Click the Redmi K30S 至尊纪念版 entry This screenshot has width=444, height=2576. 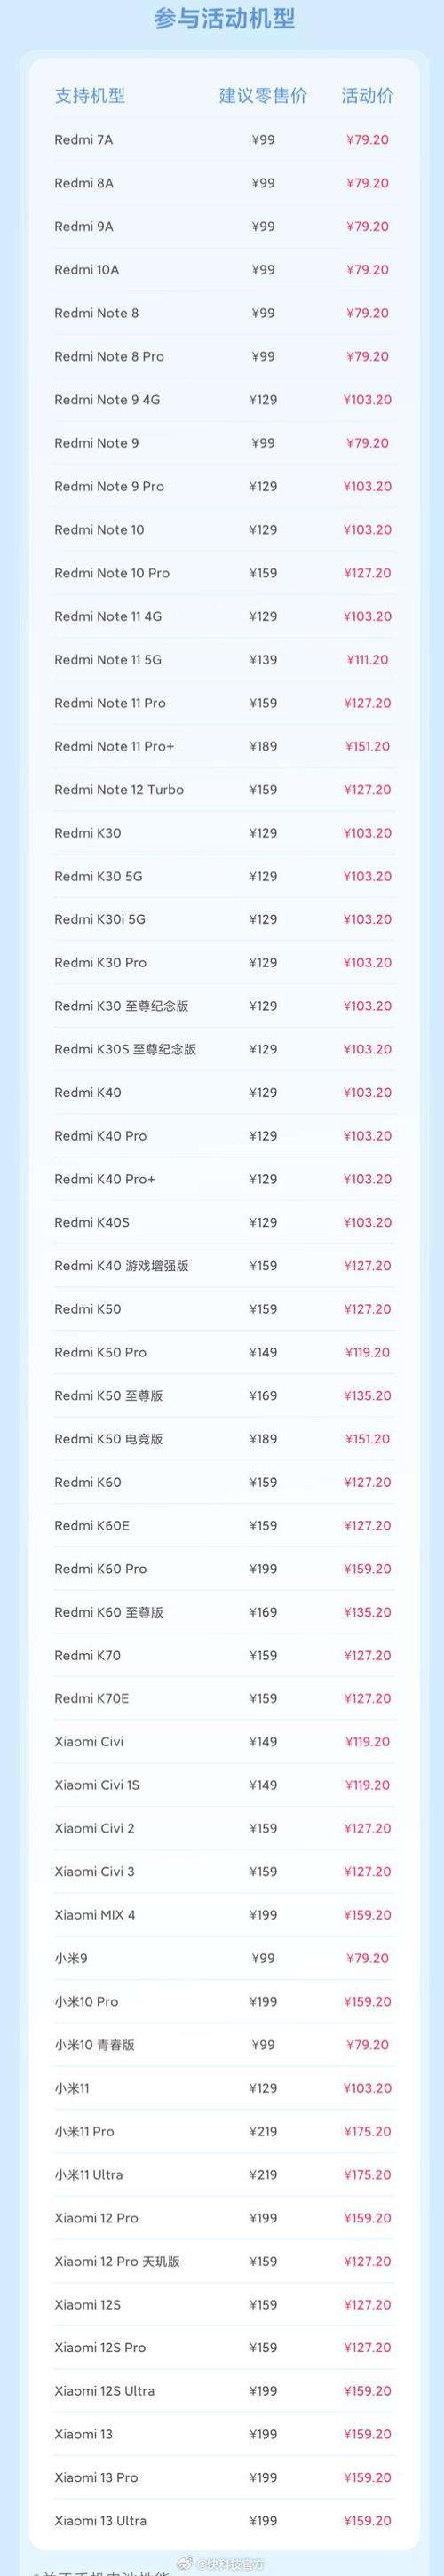125,1049
